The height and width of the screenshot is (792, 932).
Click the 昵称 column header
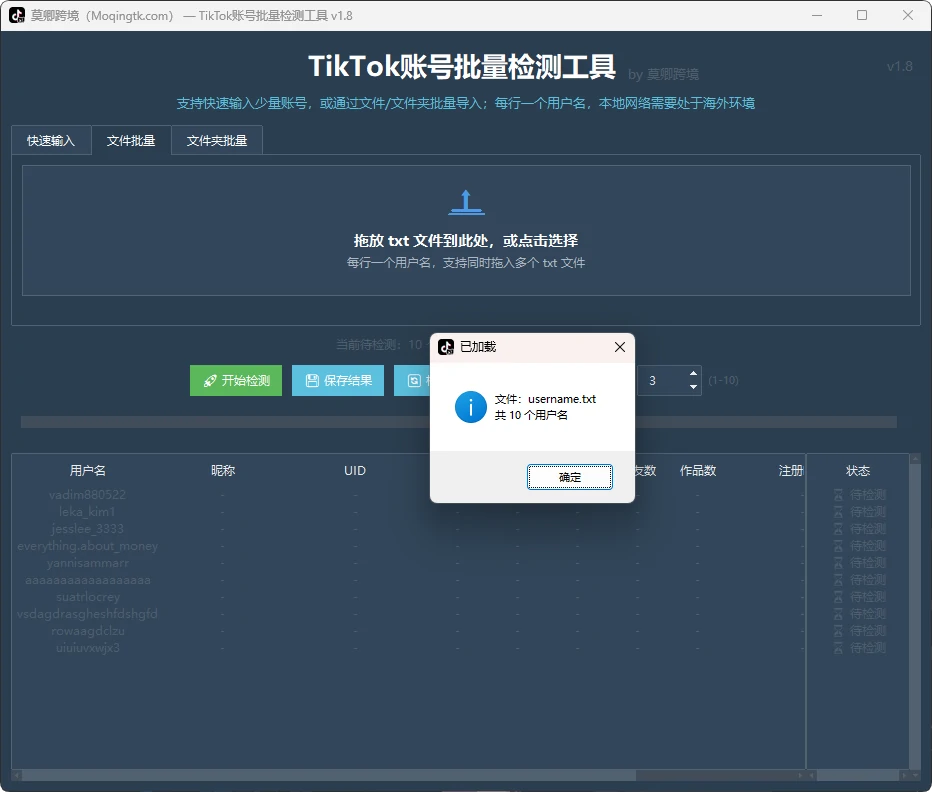point(223,471)
